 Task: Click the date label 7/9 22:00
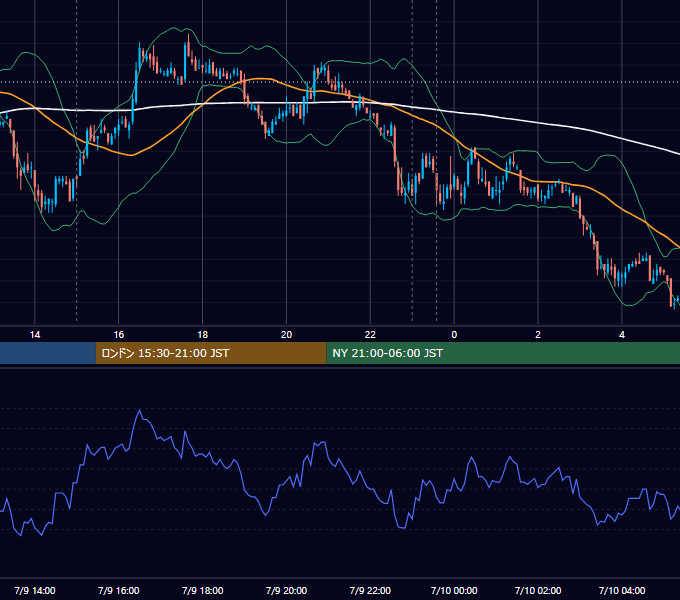coord(370,590)
